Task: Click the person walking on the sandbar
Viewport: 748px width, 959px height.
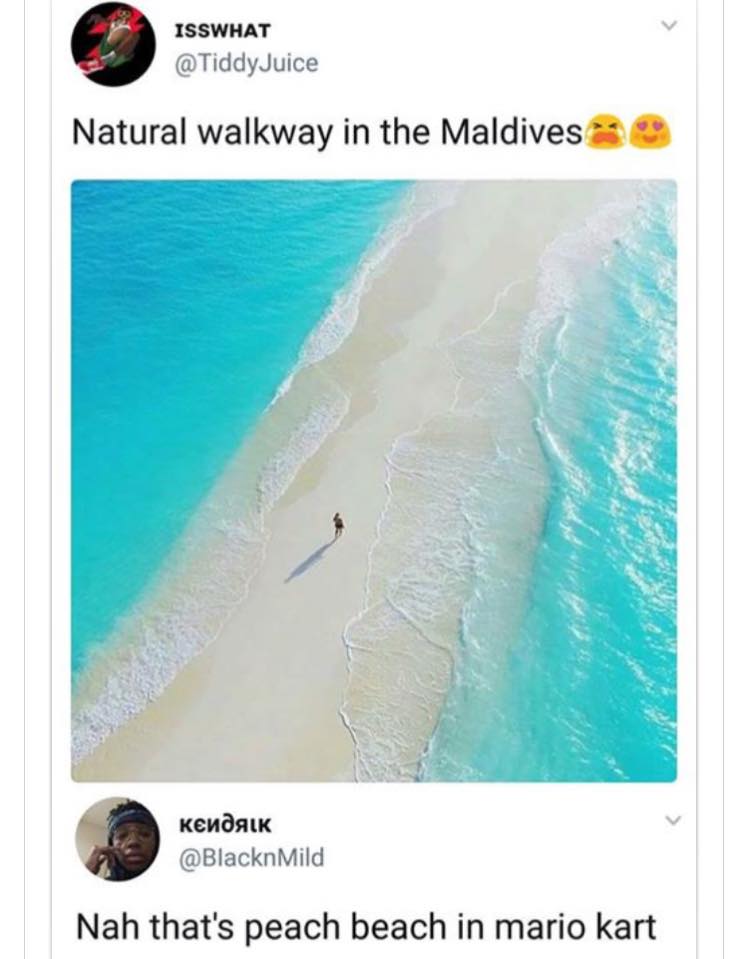Action: [x=338, y=525]
